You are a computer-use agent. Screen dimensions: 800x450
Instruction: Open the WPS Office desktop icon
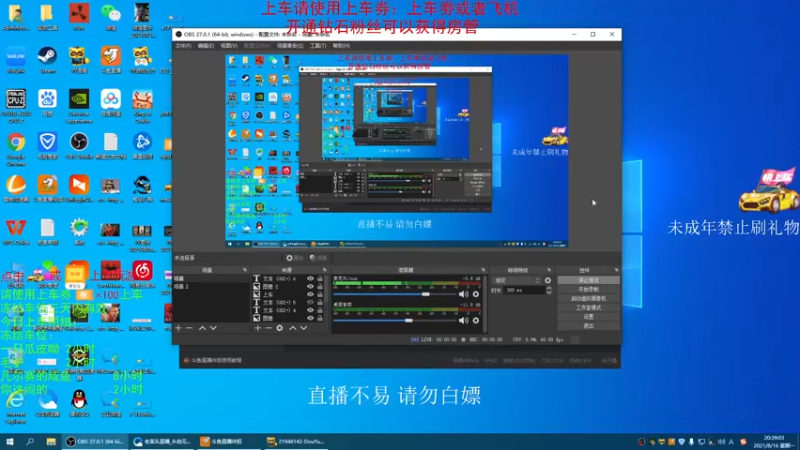click(16, 232)
